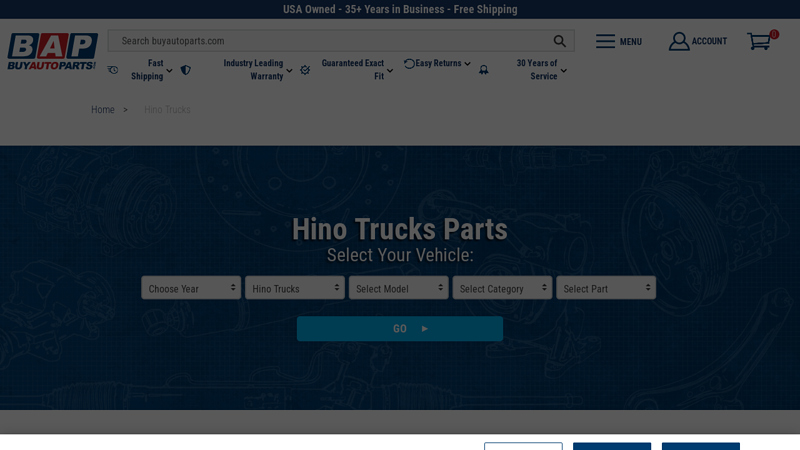Open the hamburger MENU icon
Screen dimensions: 800x450
click(605, 41)
